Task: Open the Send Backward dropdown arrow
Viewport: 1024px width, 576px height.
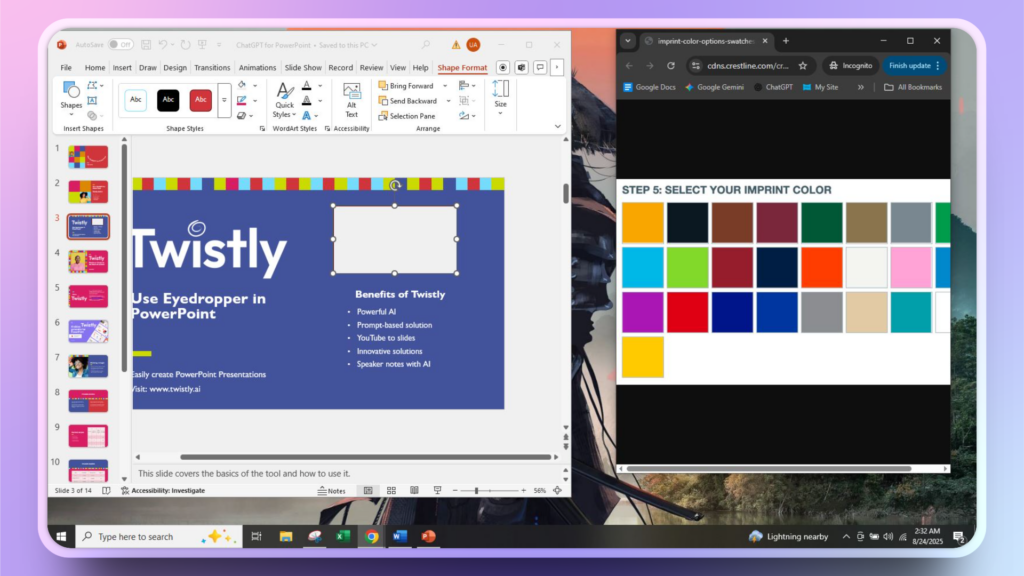Action: (449, 101)
